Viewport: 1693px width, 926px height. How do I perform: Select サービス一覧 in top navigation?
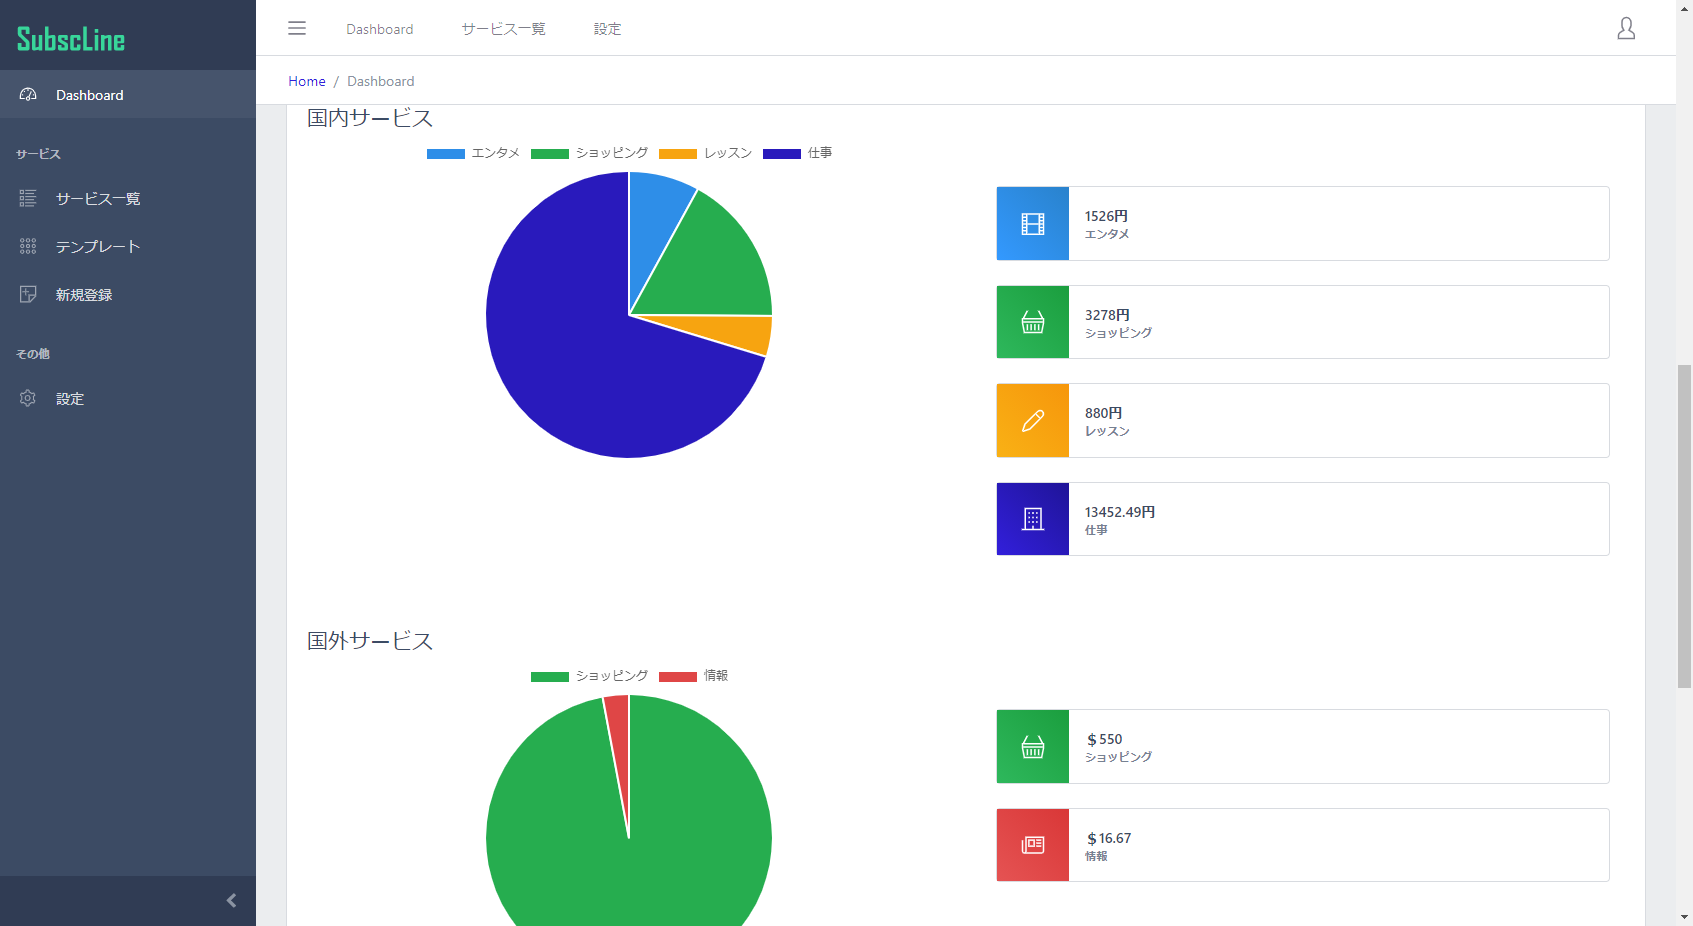click(503, 29)
